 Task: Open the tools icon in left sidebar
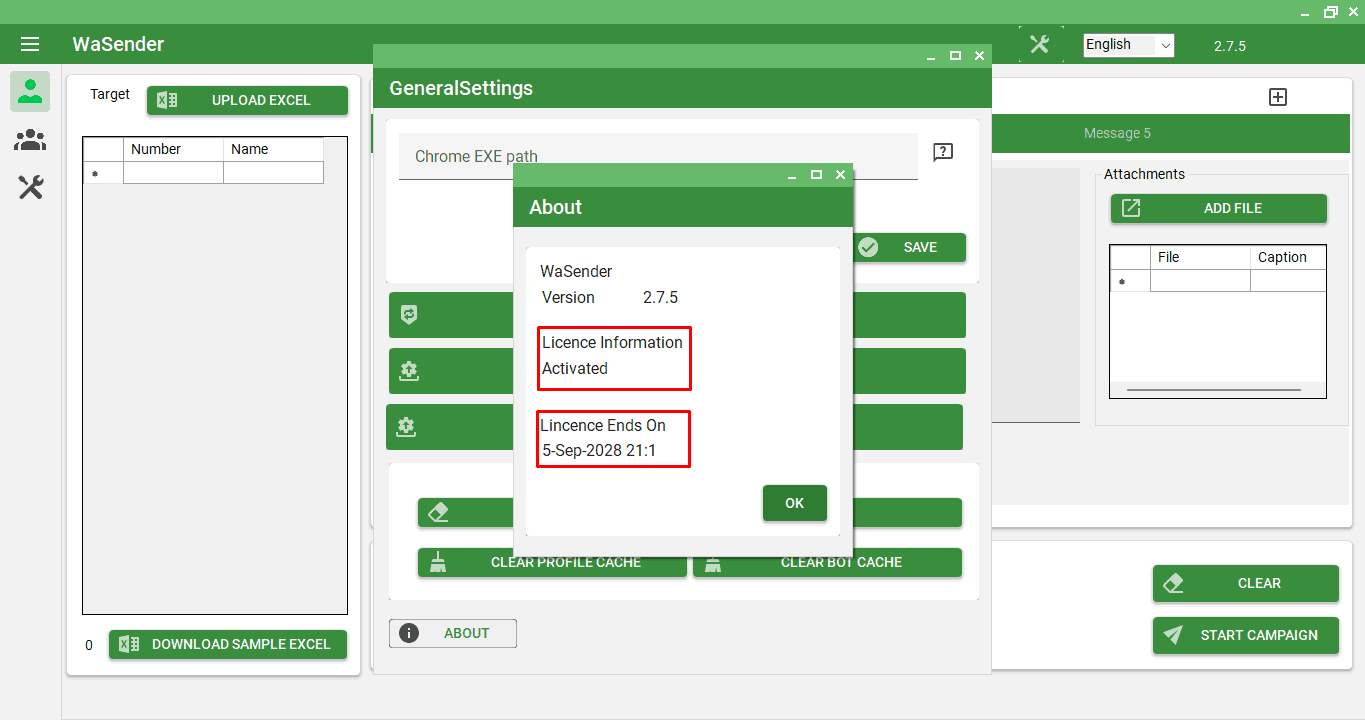[x=30, y=187]
